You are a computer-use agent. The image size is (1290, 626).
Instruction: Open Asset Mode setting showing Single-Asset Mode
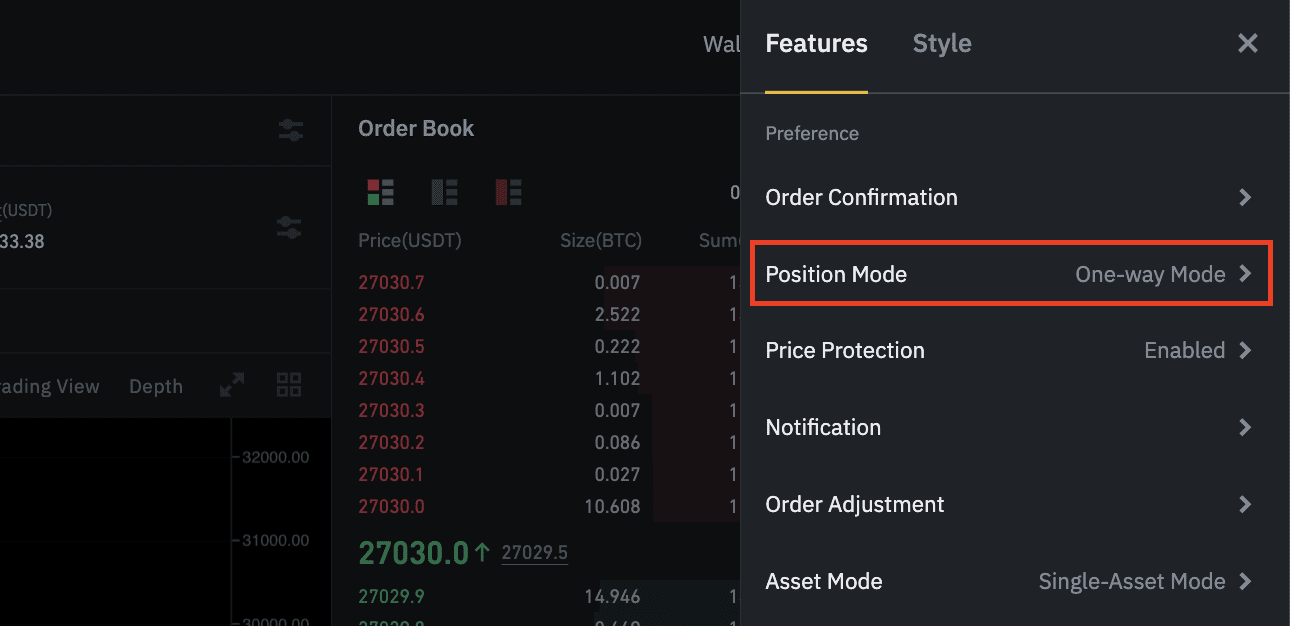pos(1009,582)
